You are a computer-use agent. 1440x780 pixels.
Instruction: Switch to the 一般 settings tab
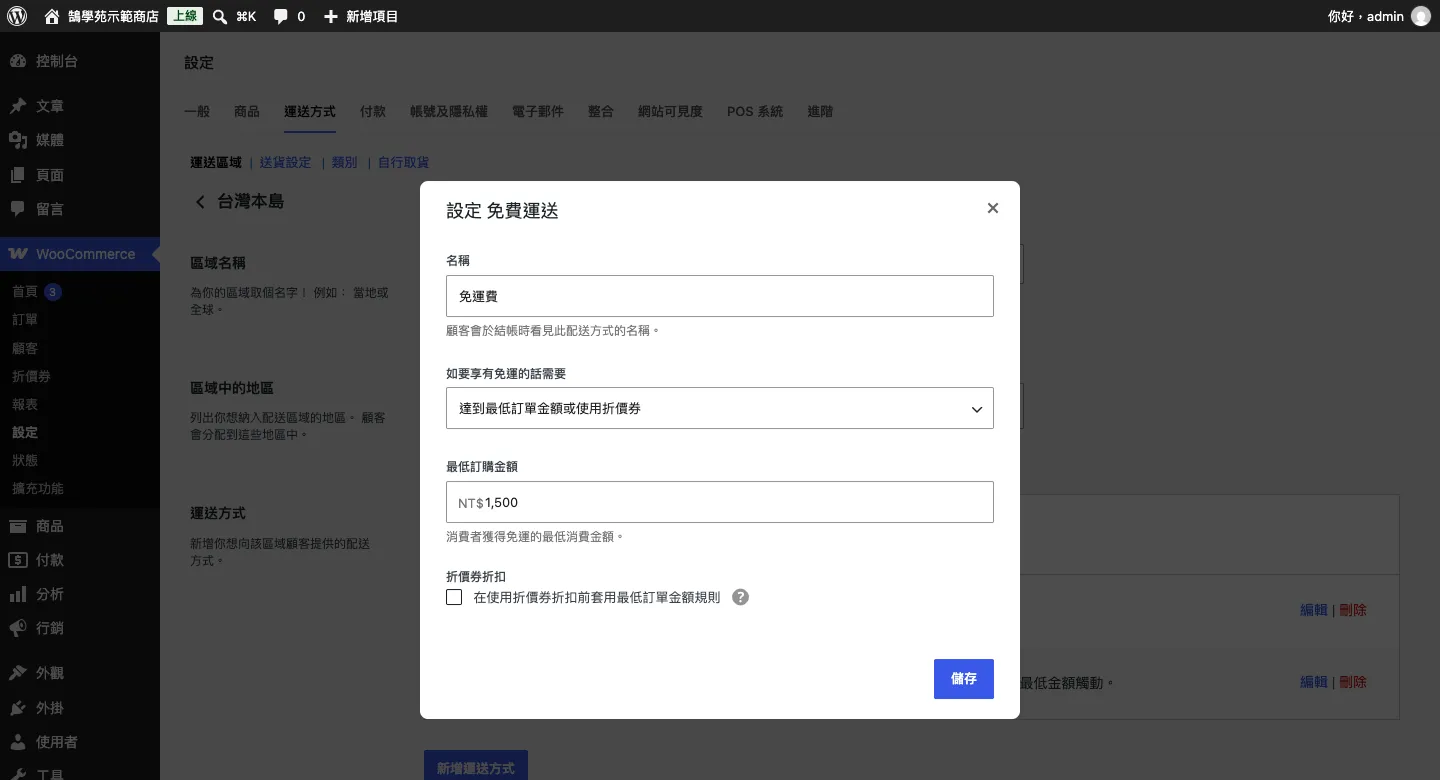coord(197,112)
